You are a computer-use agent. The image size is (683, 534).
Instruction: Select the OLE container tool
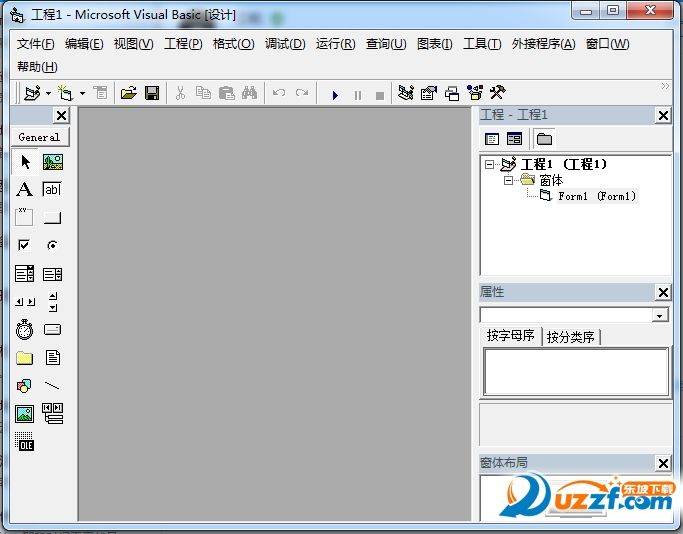(25, 443)
